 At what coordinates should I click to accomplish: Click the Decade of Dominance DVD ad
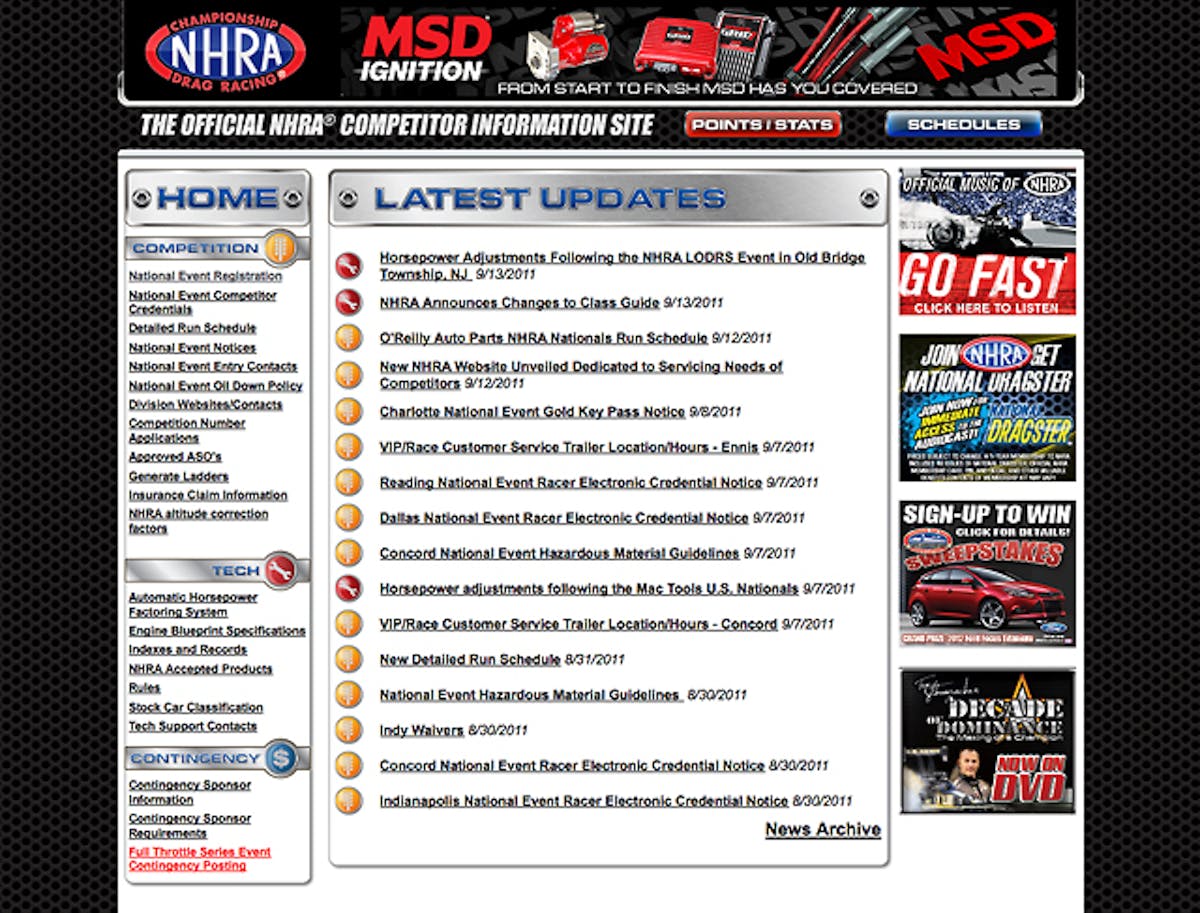987,740
